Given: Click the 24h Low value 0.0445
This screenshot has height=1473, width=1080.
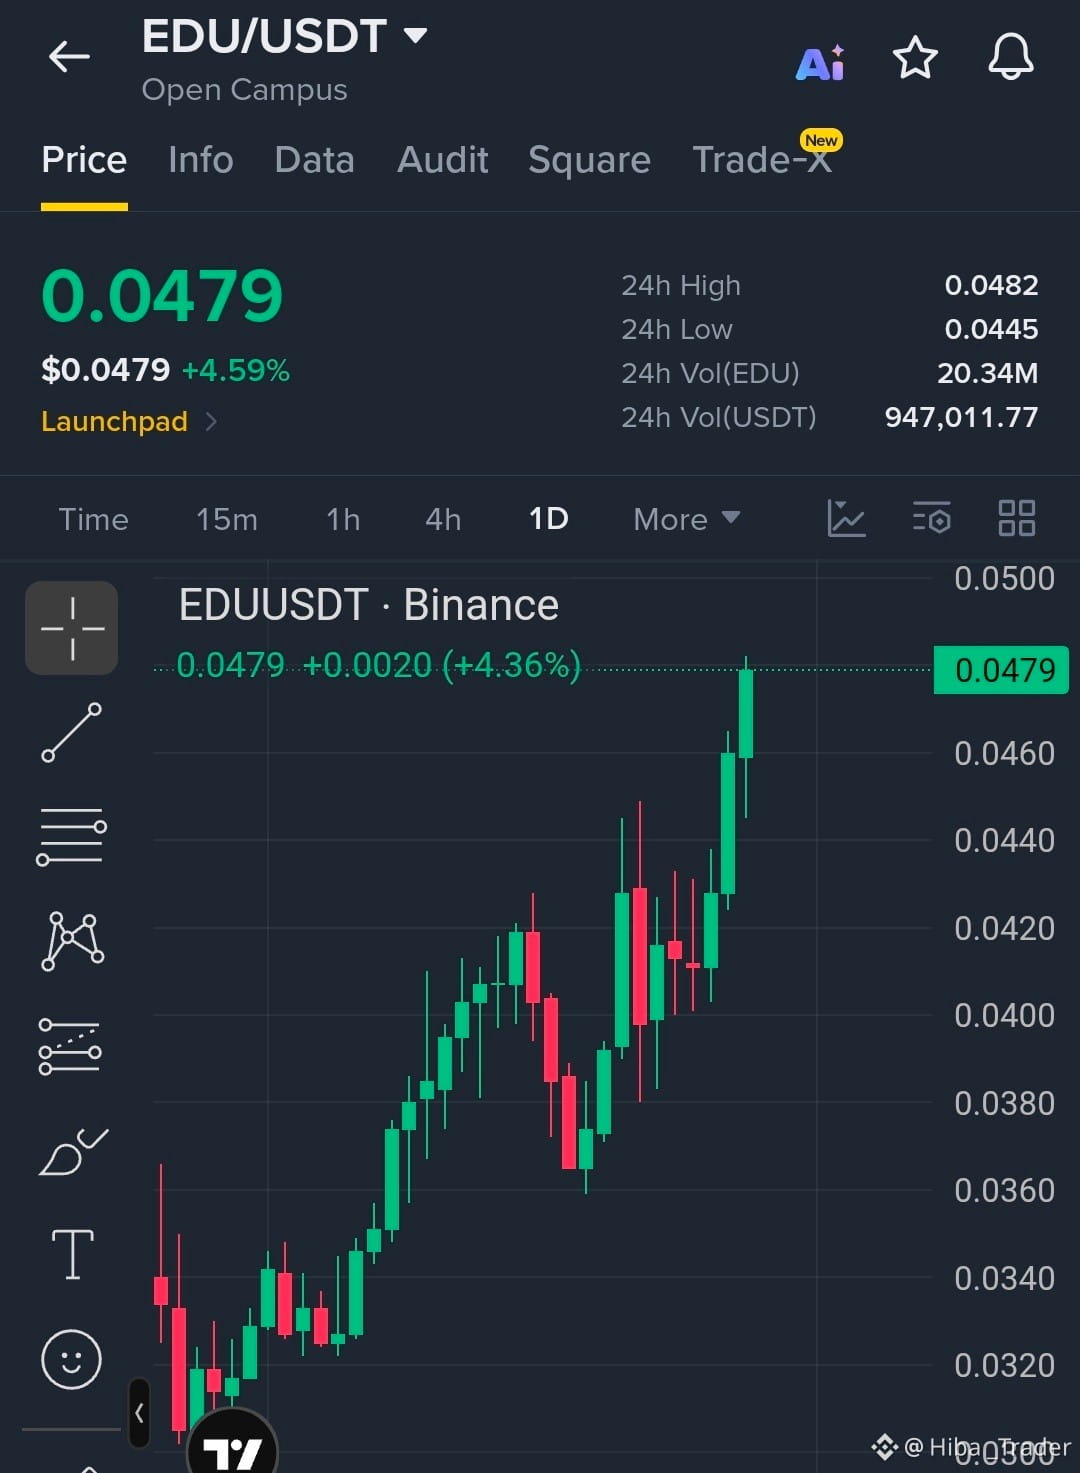Looking at the screenshot, I should click(x=991, y=330).
